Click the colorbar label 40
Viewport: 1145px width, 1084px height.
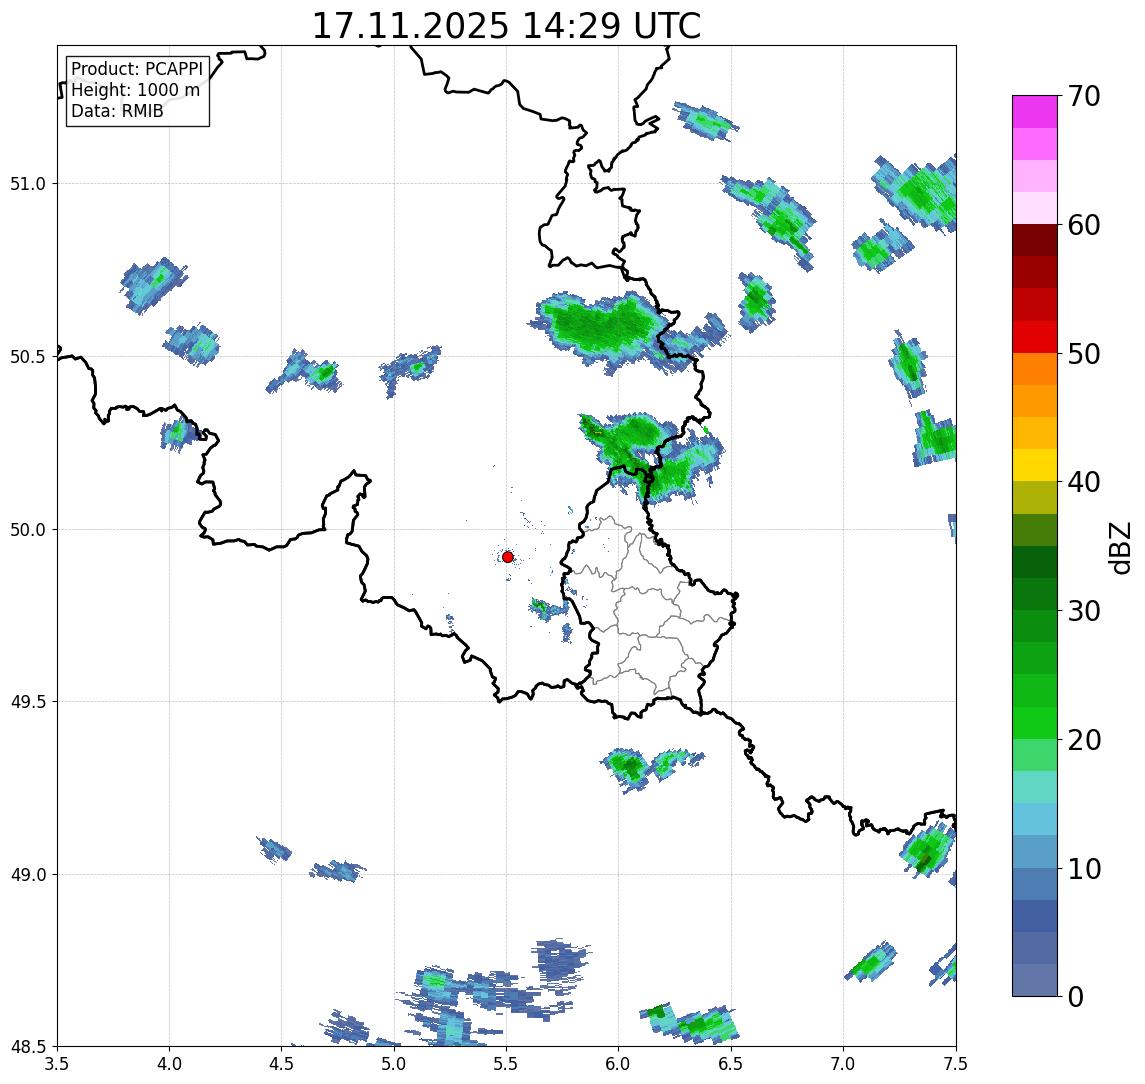1083,482
